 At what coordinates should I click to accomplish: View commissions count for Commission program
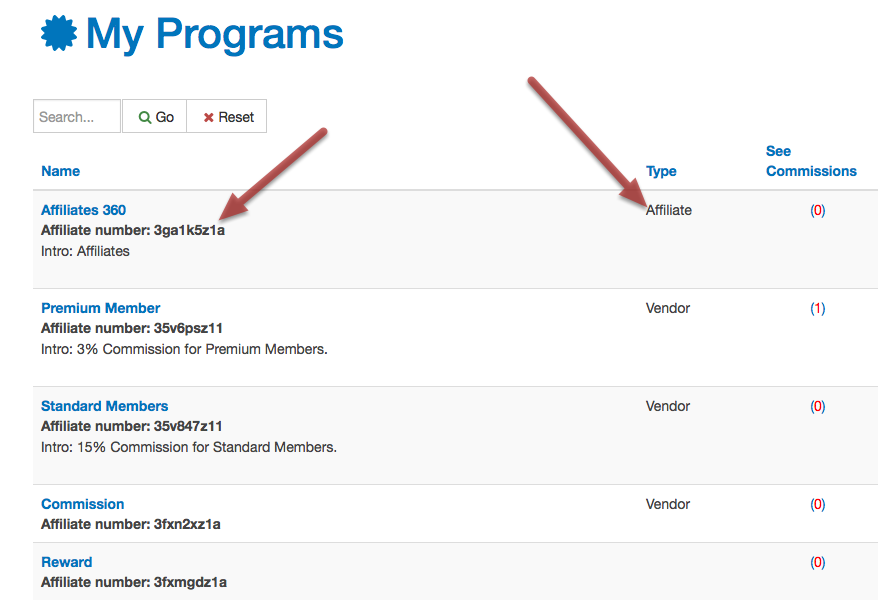pyautogui.click(x=818, y=505)
